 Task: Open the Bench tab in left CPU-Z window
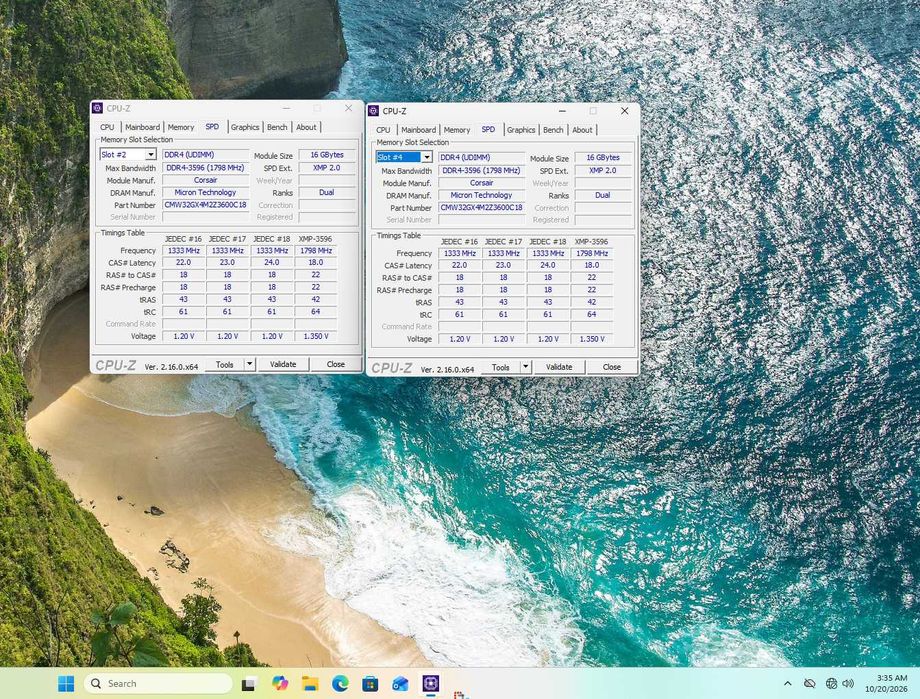277,127
